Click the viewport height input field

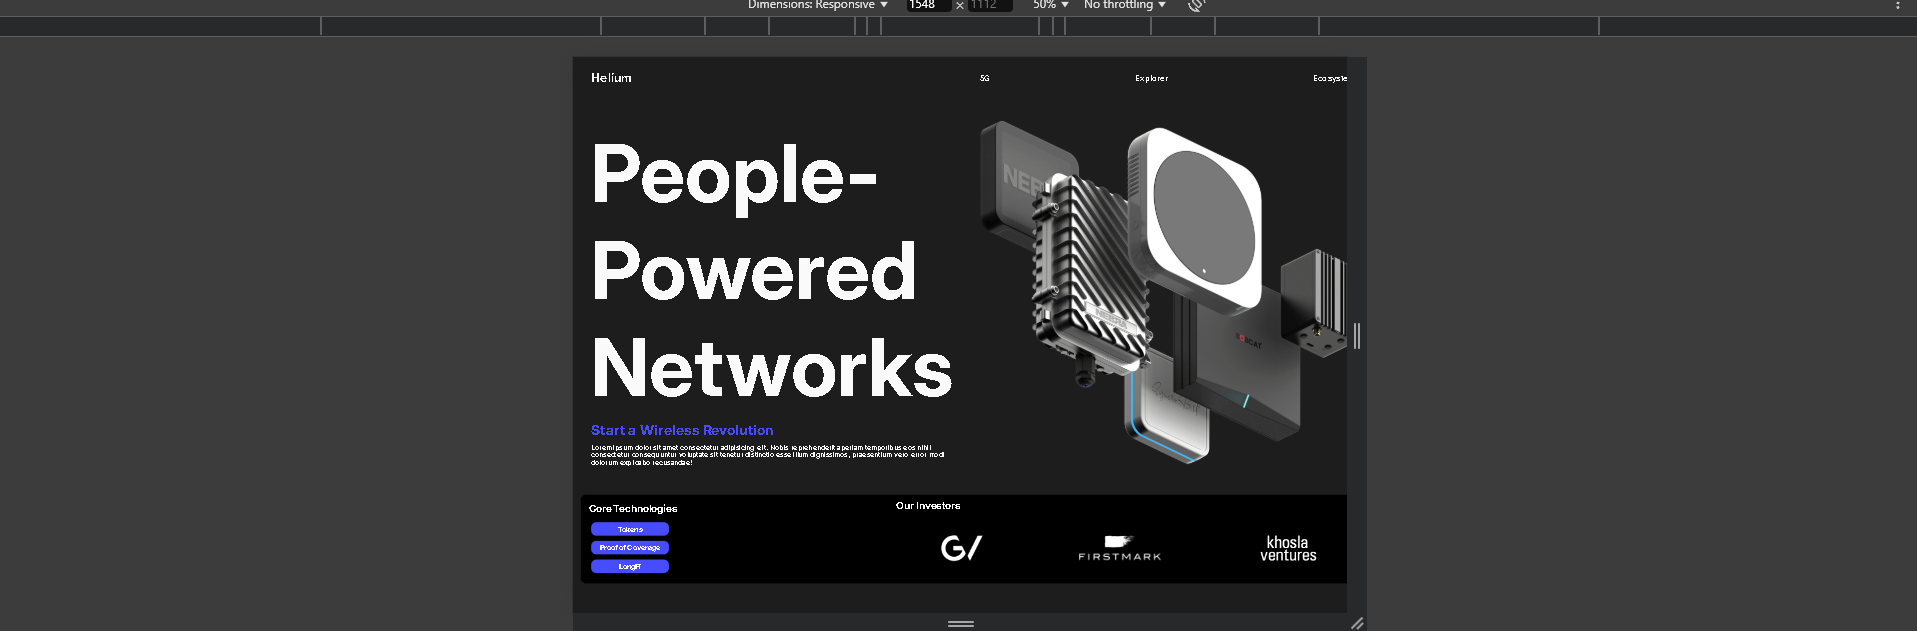990,5
